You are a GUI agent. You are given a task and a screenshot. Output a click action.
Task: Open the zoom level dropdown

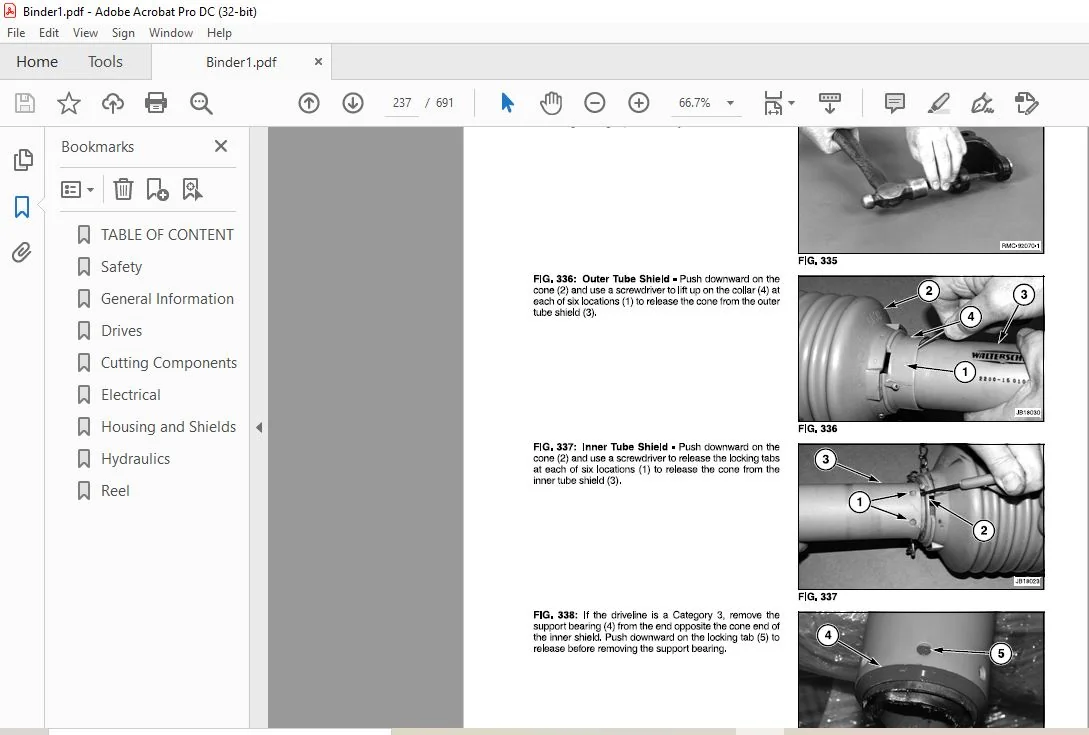point(730,103)
